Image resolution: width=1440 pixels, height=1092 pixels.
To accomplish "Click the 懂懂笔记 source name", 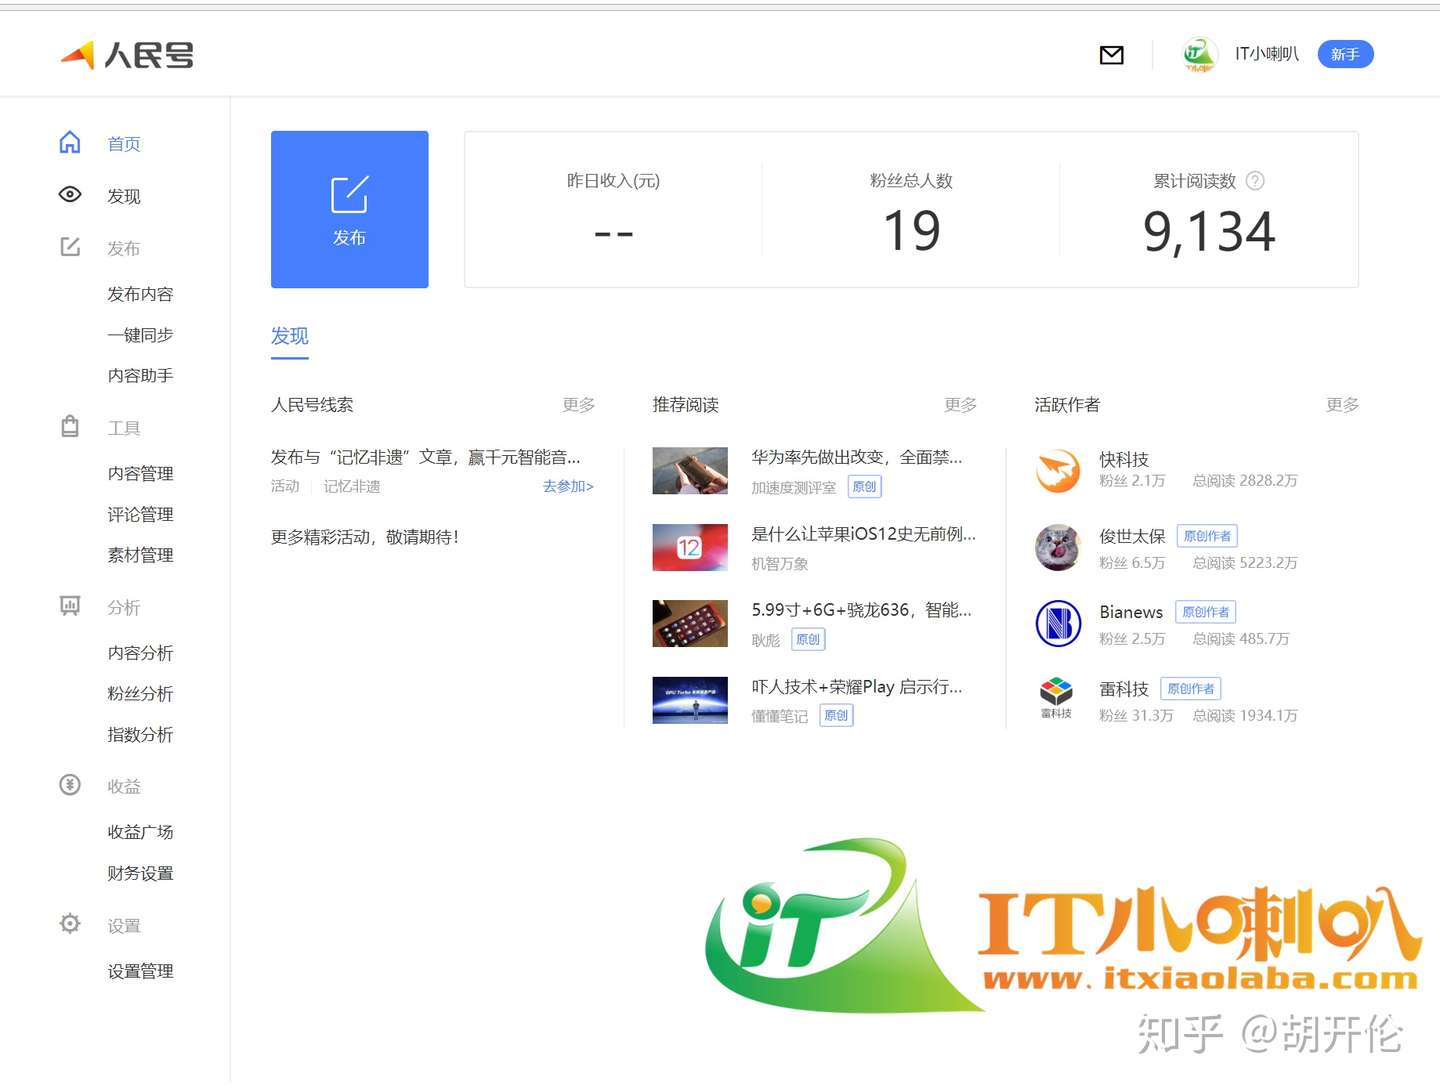I will (780, 716).
